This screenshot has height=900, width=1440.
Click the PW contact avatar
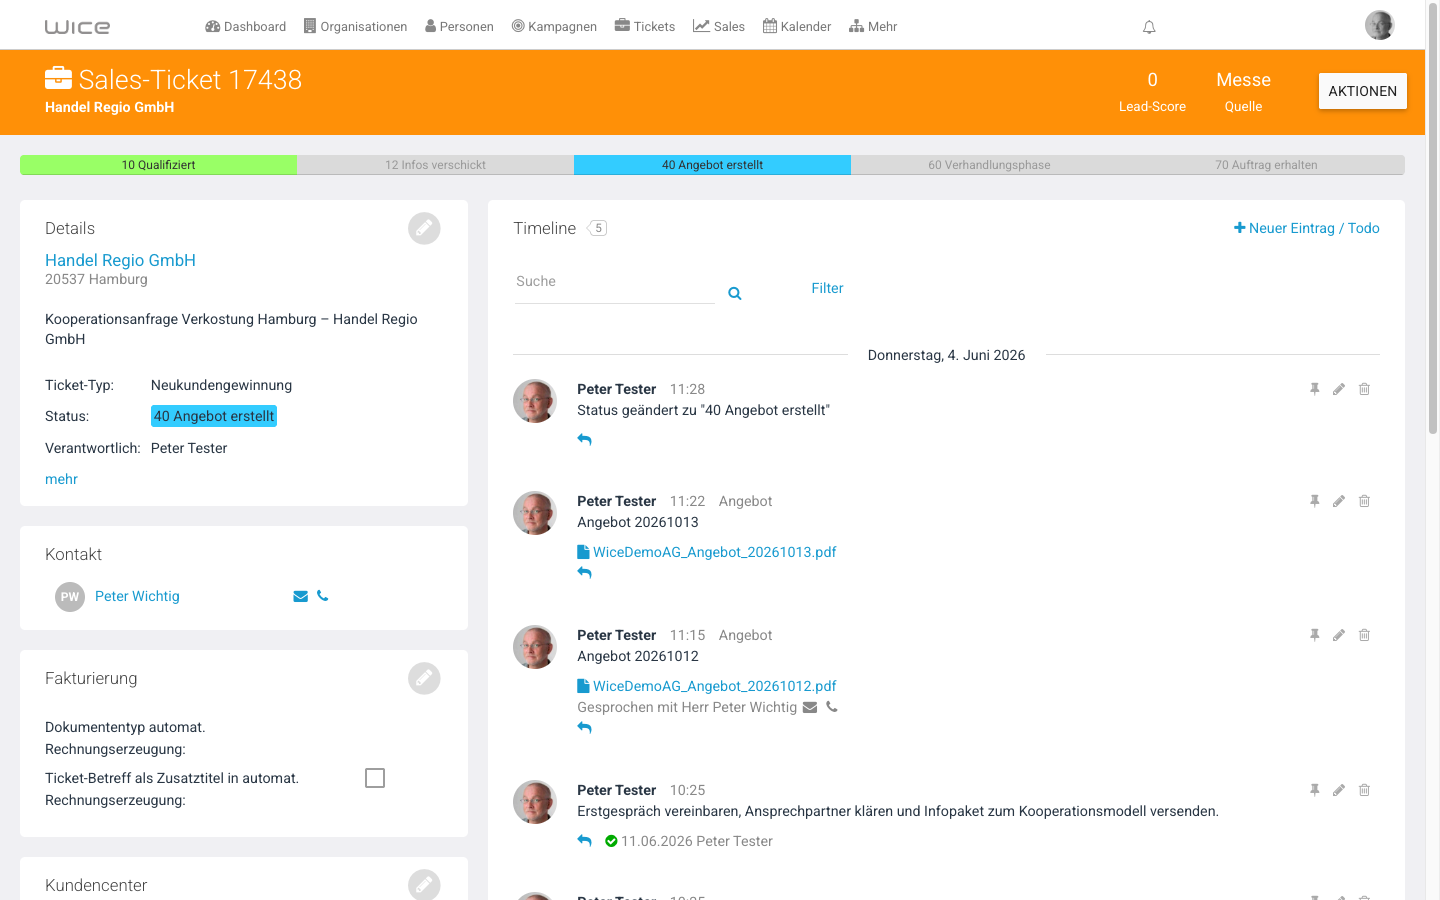point(70,597)
